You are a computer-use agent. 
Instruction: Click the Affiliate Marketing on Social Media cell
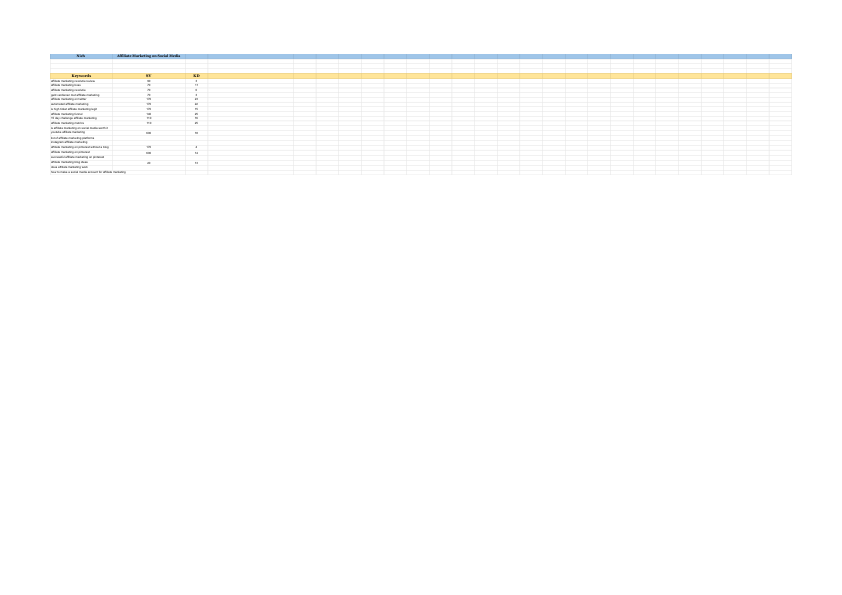[x=150, y=55]
